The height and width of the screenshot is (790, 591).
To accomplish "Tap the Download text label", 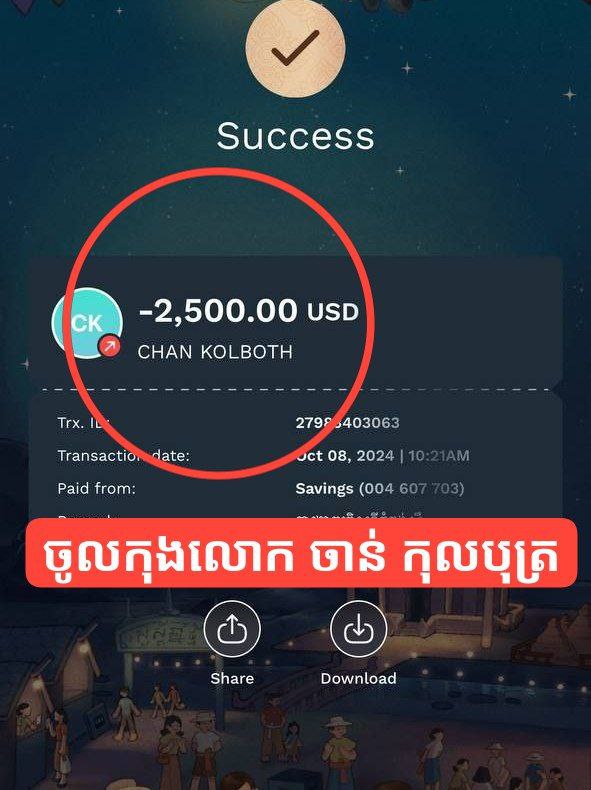I will click(x=358, y=678).
